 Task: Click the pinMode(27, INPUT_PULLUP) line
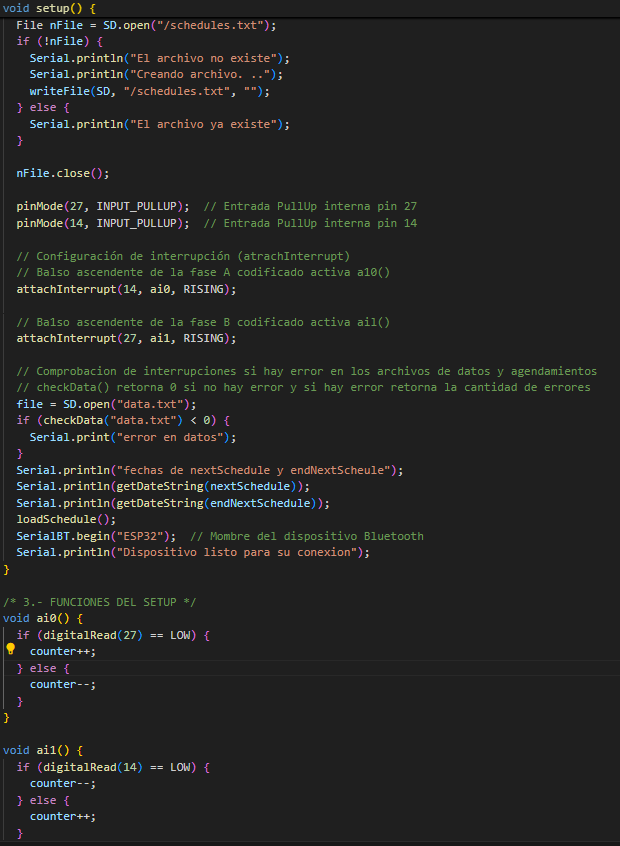coord(102,206)
